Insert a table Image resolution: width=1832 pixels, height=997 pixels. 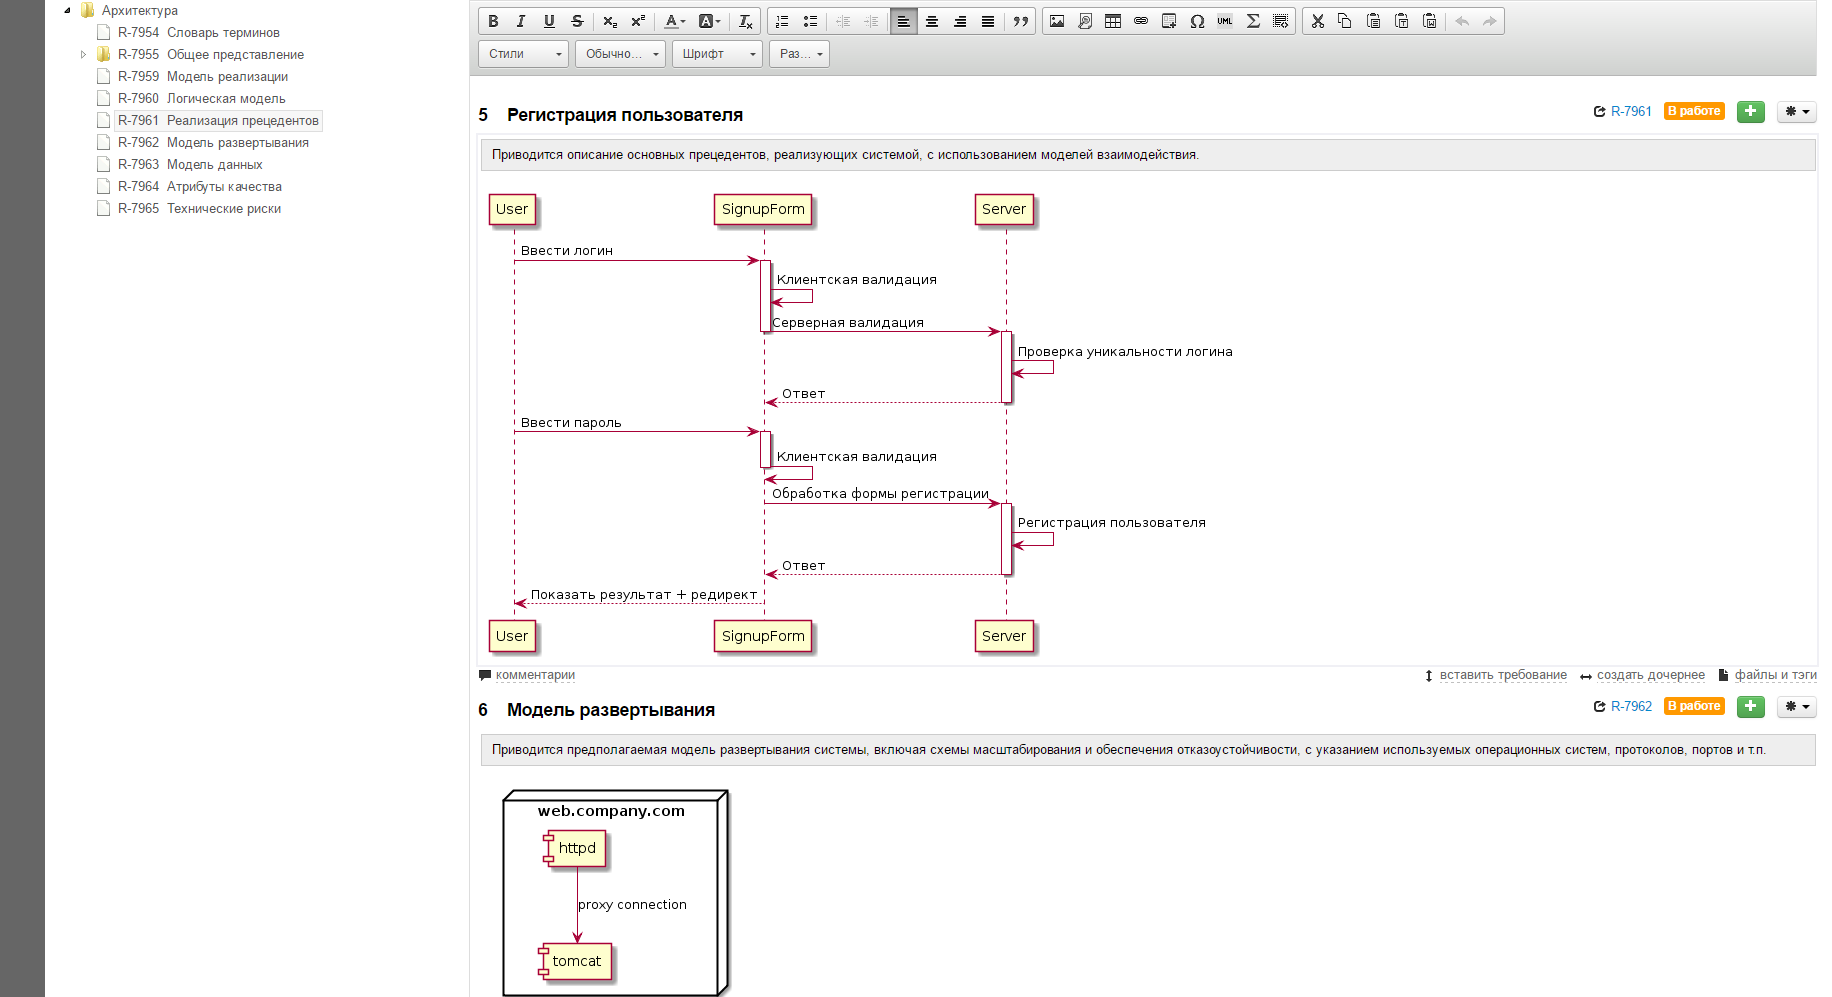point(1113,21)
